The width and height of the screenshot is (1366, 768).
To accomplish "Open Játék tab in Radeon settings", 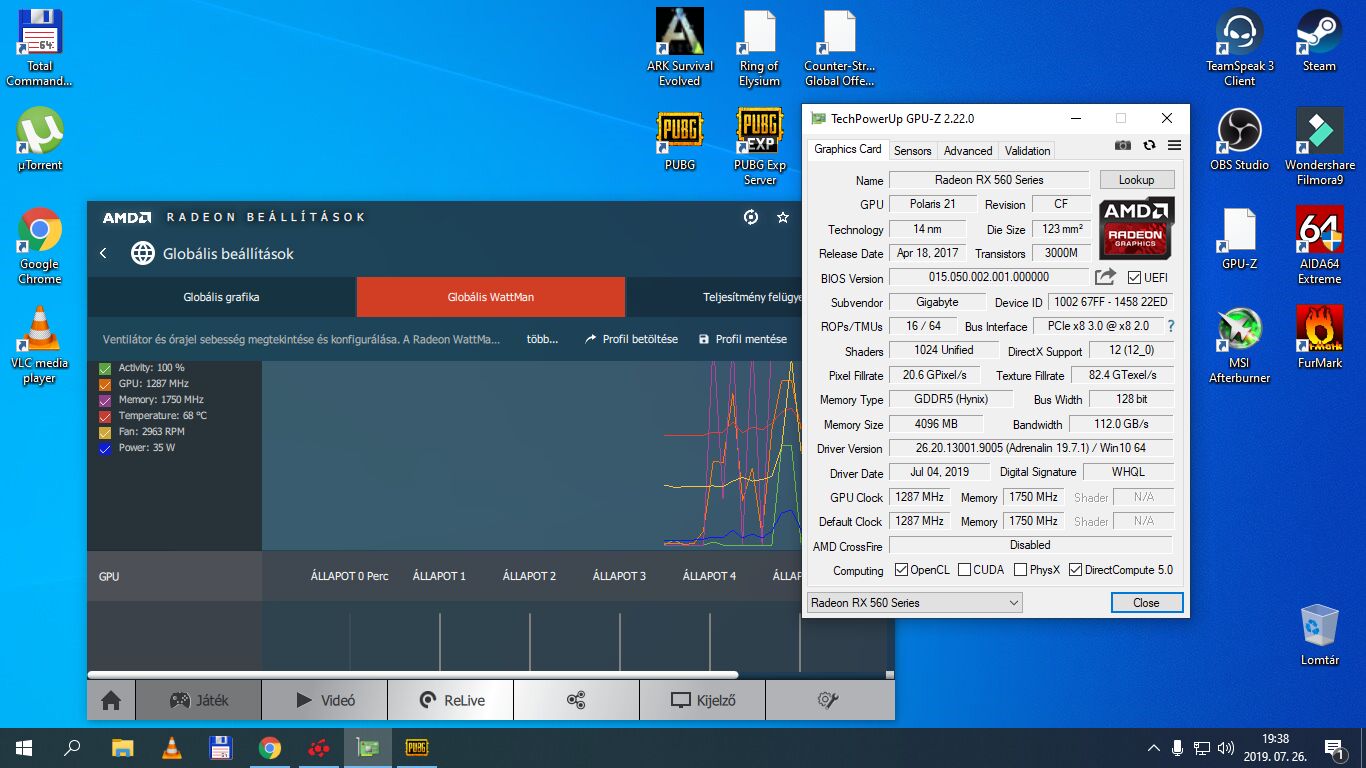I will tap(199, 700).
